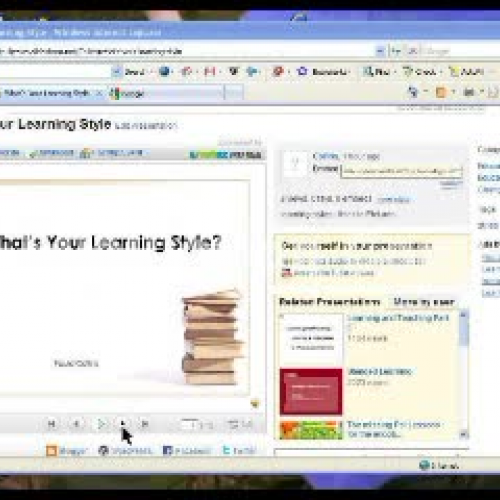Click the 'What's Your Learning Style?' slide

point(125,288)
